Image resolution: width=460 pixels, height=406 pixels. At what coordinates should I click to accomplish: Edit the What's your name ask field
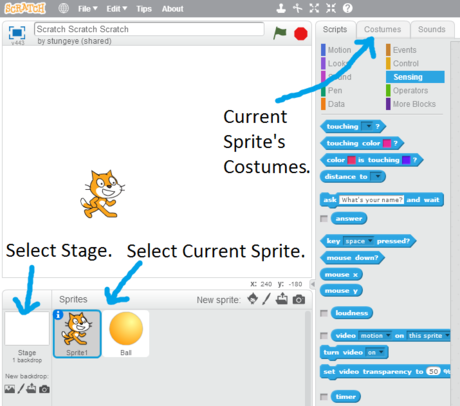pyautogui.click(x=371, y=200)
